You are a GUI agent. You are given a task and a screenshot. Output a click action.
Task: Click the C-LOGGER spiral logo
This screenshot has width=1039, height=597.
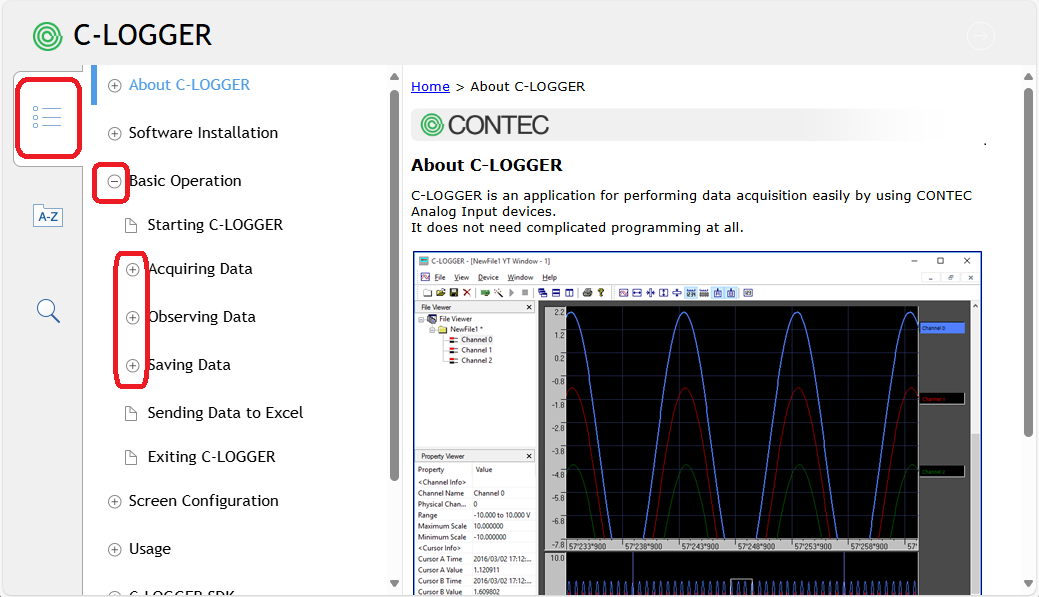pyautogui.click(x=48, y=36)
